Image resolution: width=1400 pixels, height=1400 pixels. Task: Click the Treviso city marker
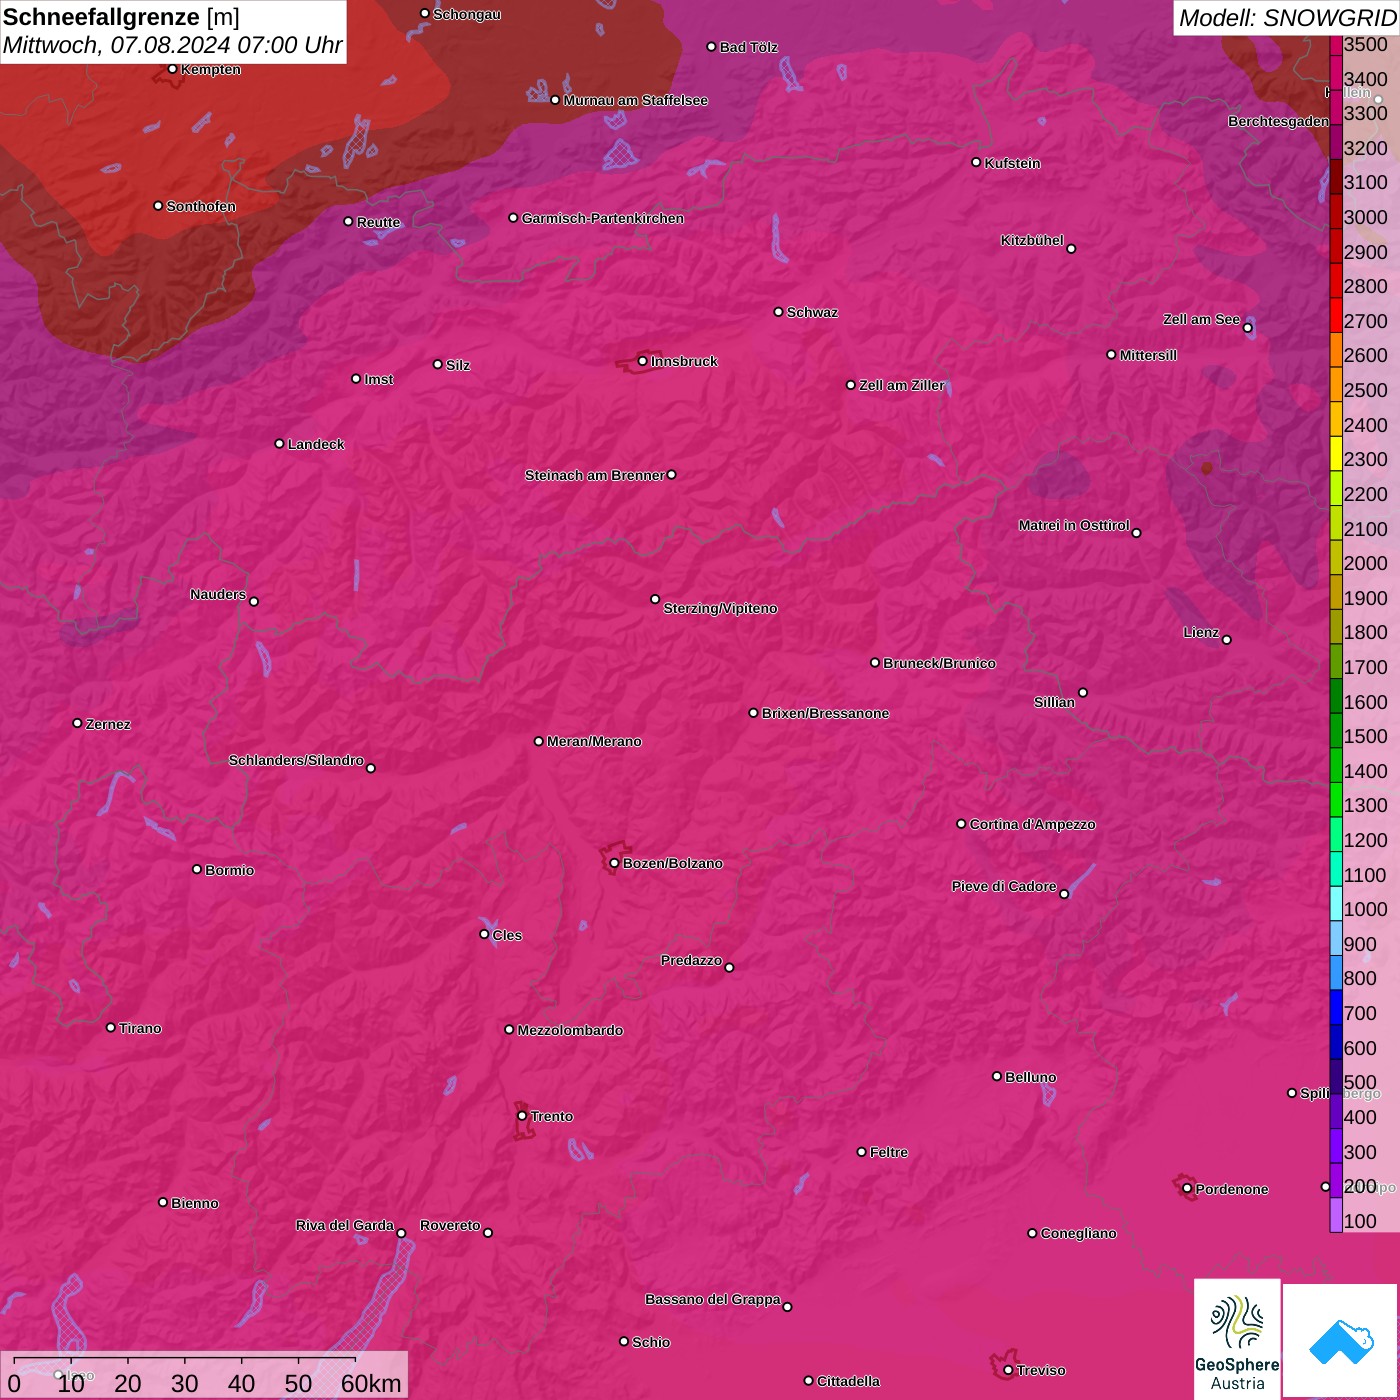tap(1008, 1370)
